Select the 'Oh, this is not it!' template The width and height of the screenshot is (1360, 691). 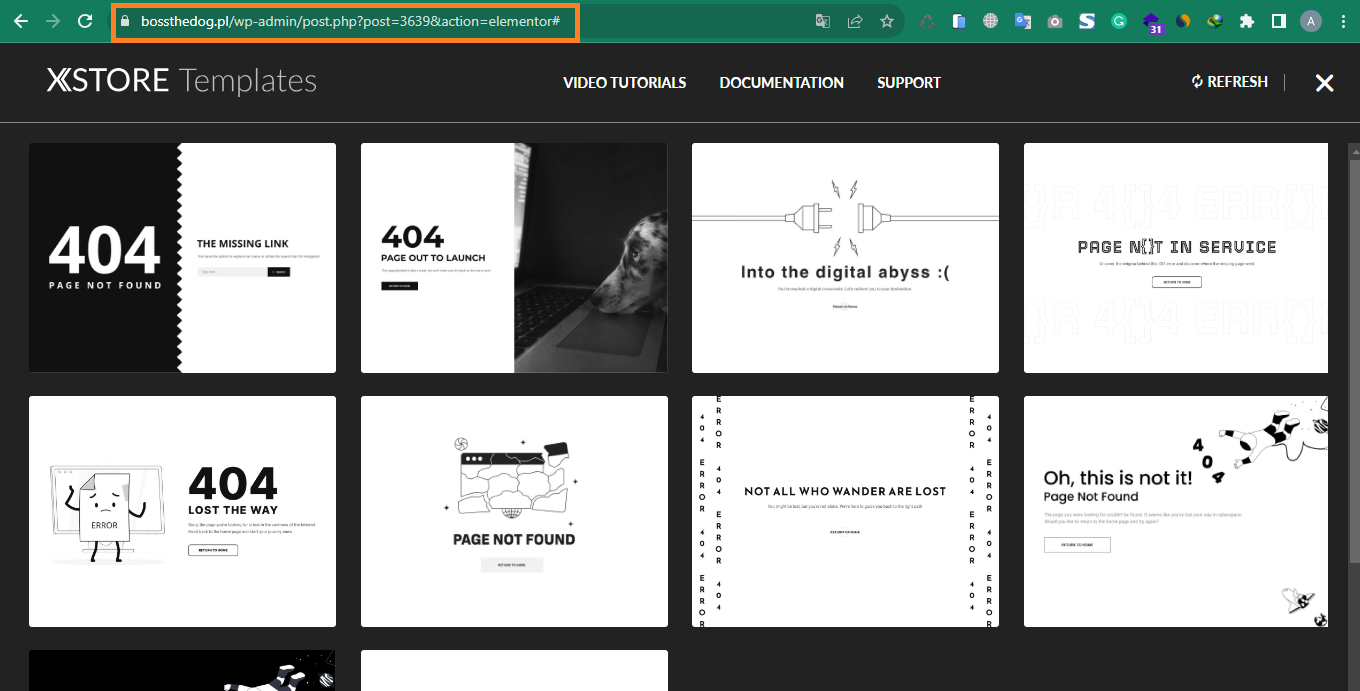tap(1176, 511)
